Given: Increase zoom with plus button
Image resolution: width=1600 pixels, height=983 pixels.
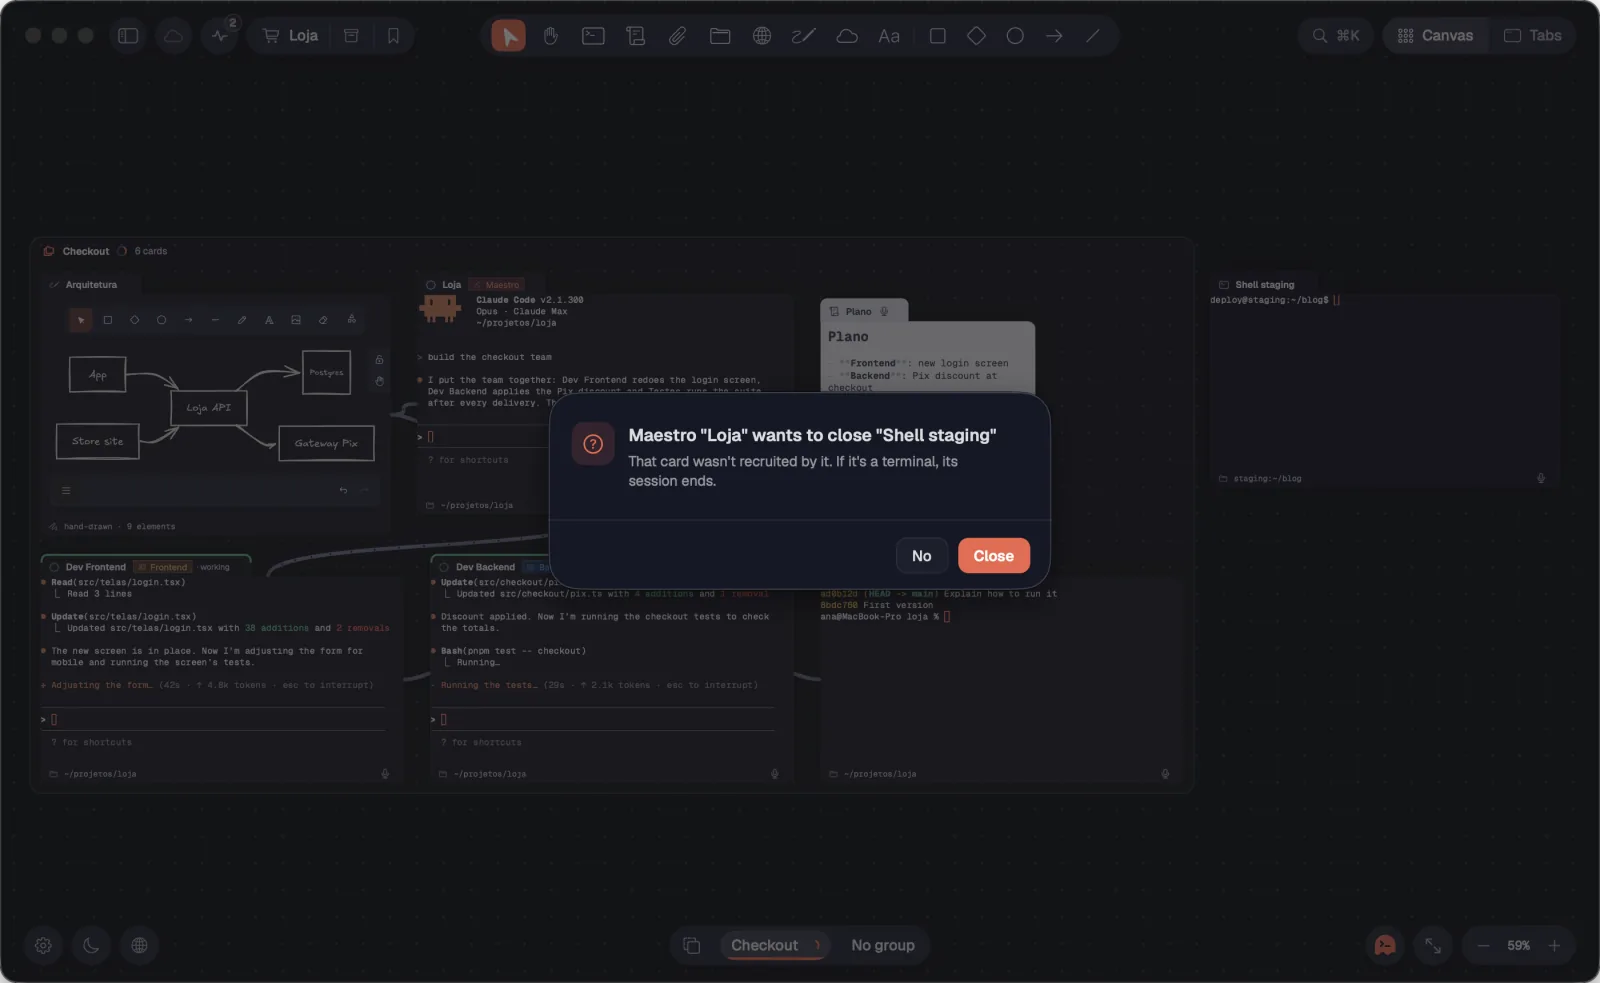Looking at the screenshot, I should [1554, 945].
